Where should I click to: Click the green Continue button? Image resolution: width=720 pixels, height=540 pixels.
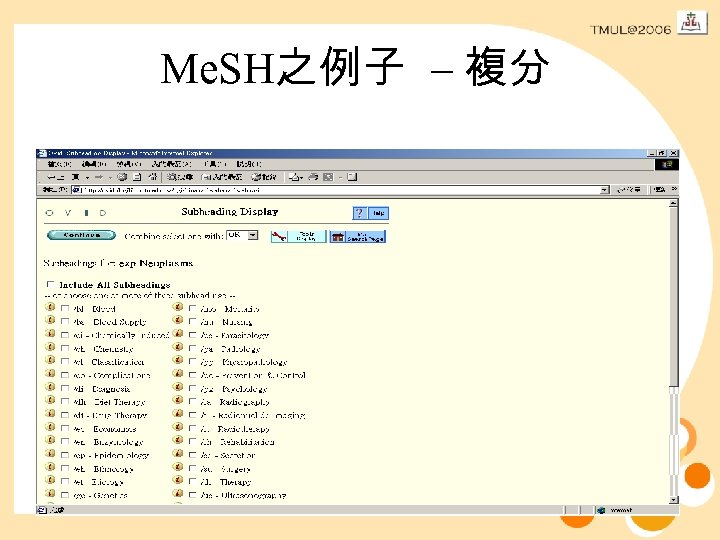click(81, 235)
